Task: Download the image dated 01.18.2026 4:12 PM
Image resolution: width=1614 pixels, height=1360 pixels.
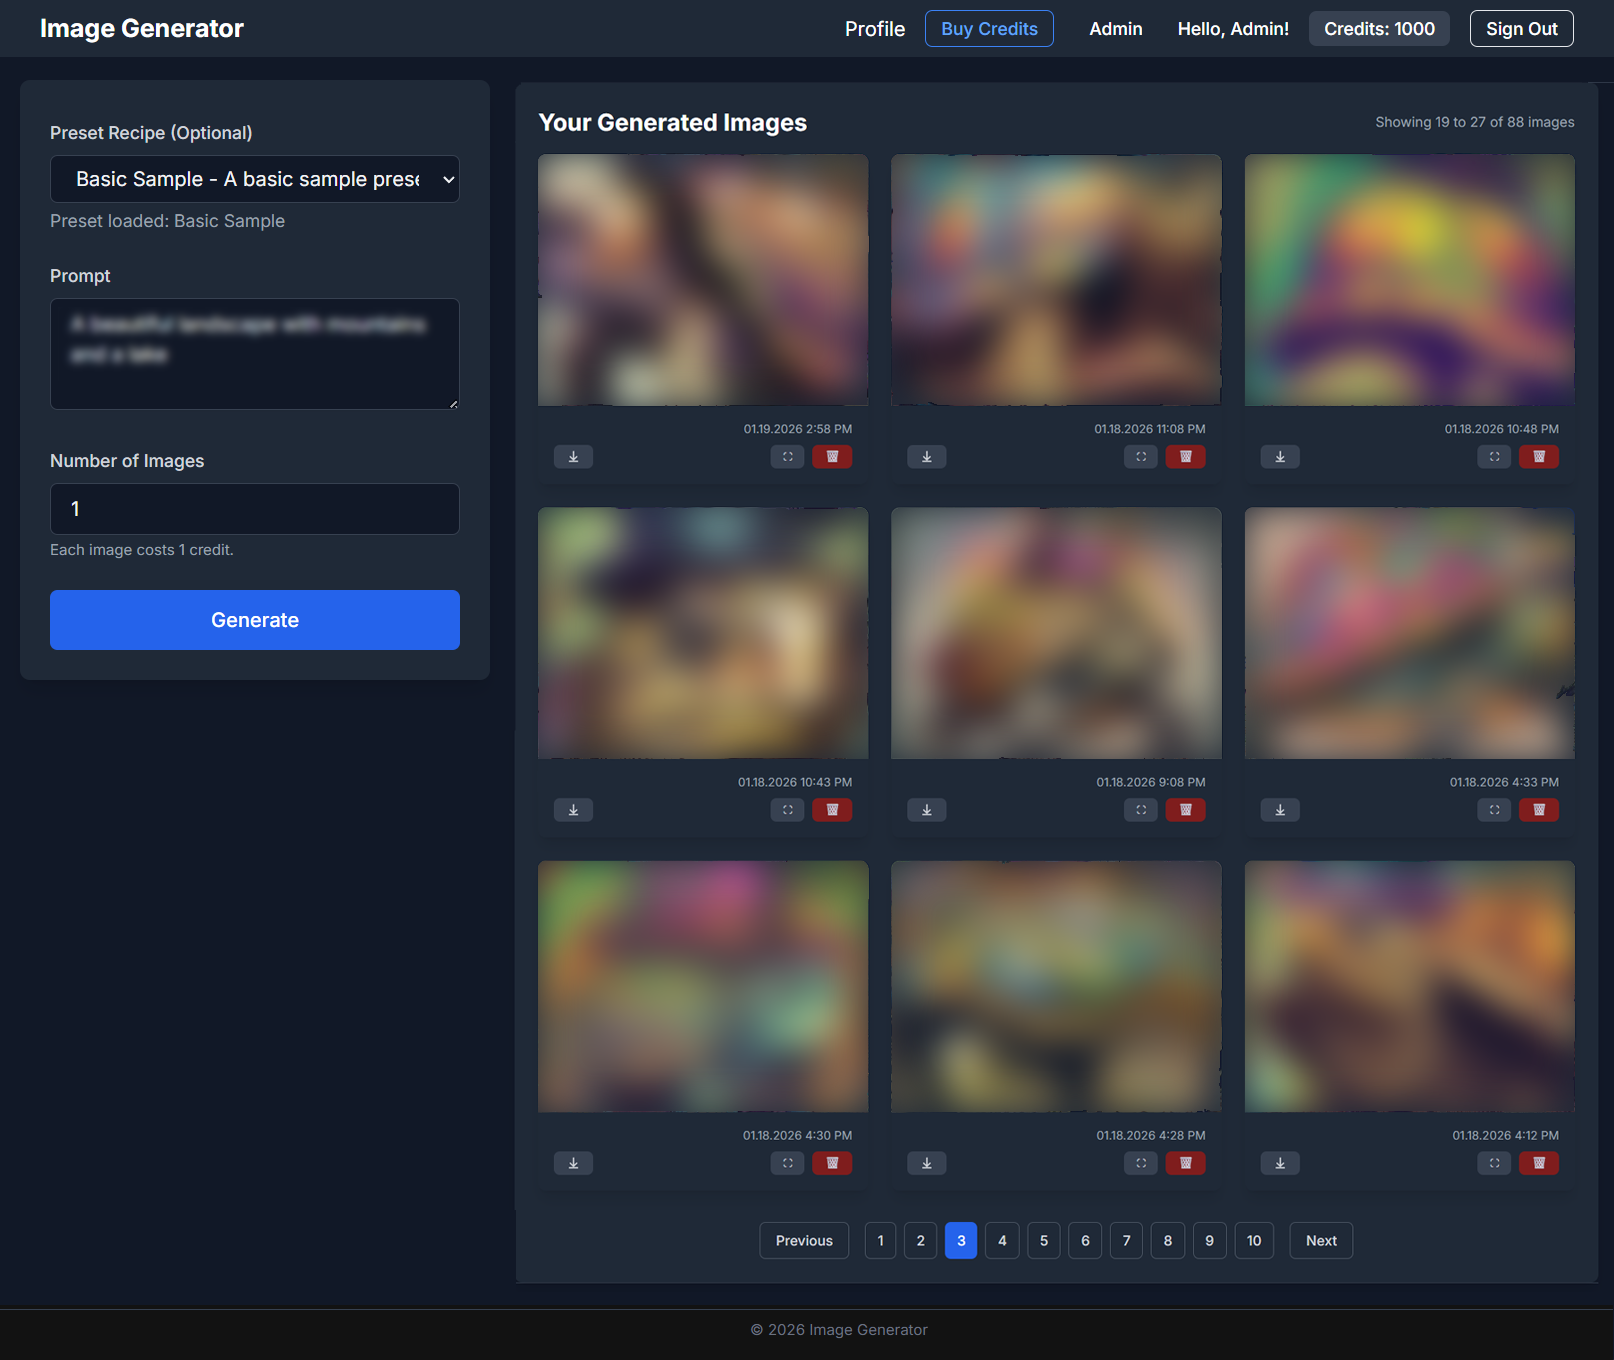Action: click(x=1280, y=1163)
